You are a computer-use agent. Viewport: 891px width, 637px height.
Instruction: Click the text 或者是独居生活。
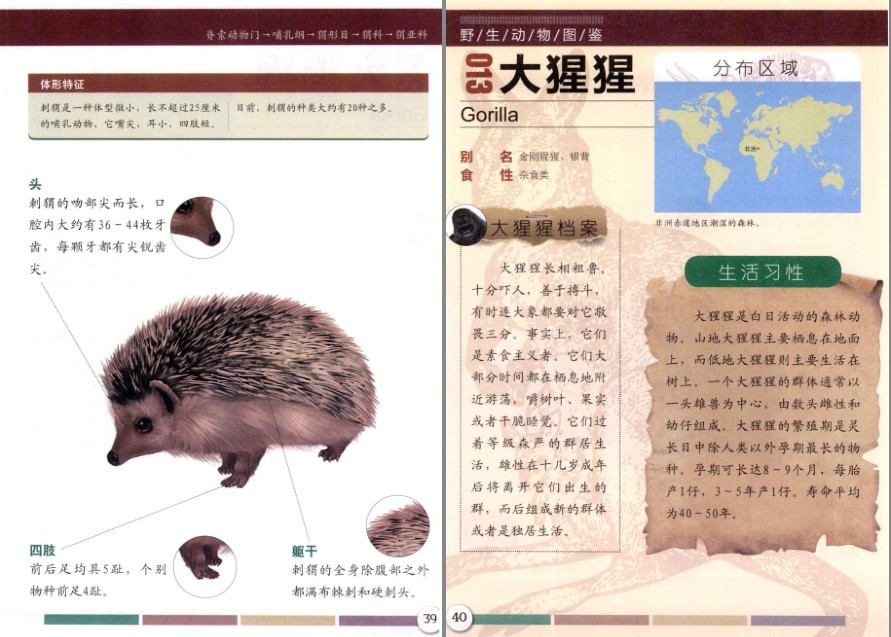[521, 531]
